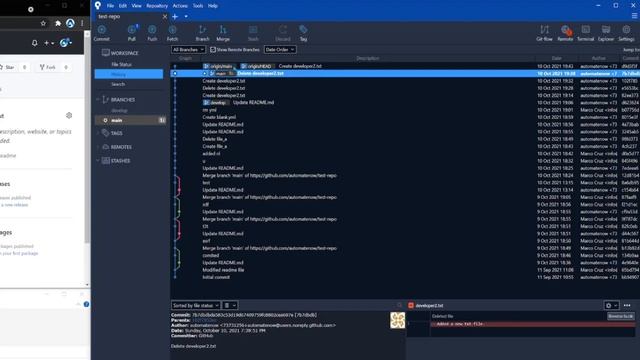This screenshot has width=640, height=360.
Task: Open the Repository menu
Action: (157, 6)
